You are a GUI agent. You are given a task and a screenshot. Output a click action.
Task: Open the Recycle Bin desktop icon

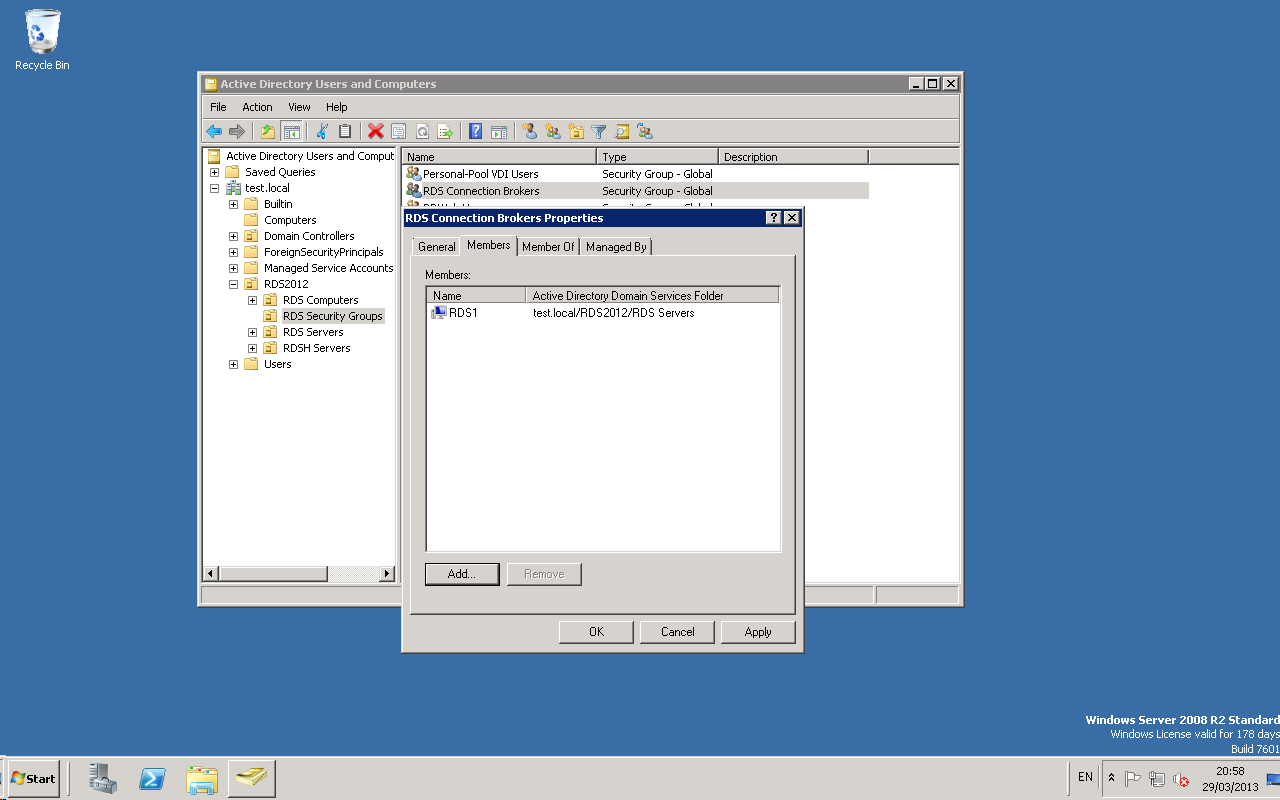tap(42, 41)
